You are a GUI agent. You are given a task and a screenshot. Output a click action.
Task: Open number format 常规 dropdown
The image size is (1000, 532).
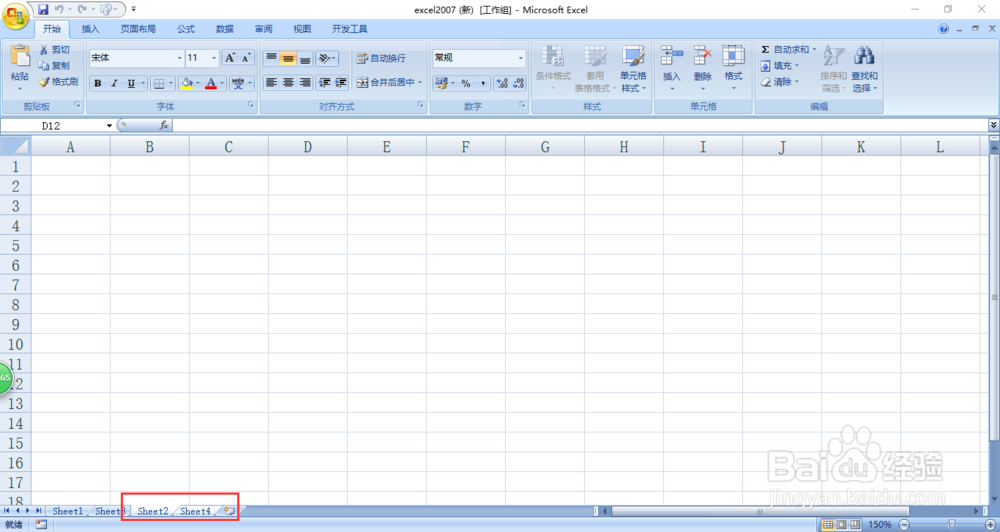[x=520, y=58]
